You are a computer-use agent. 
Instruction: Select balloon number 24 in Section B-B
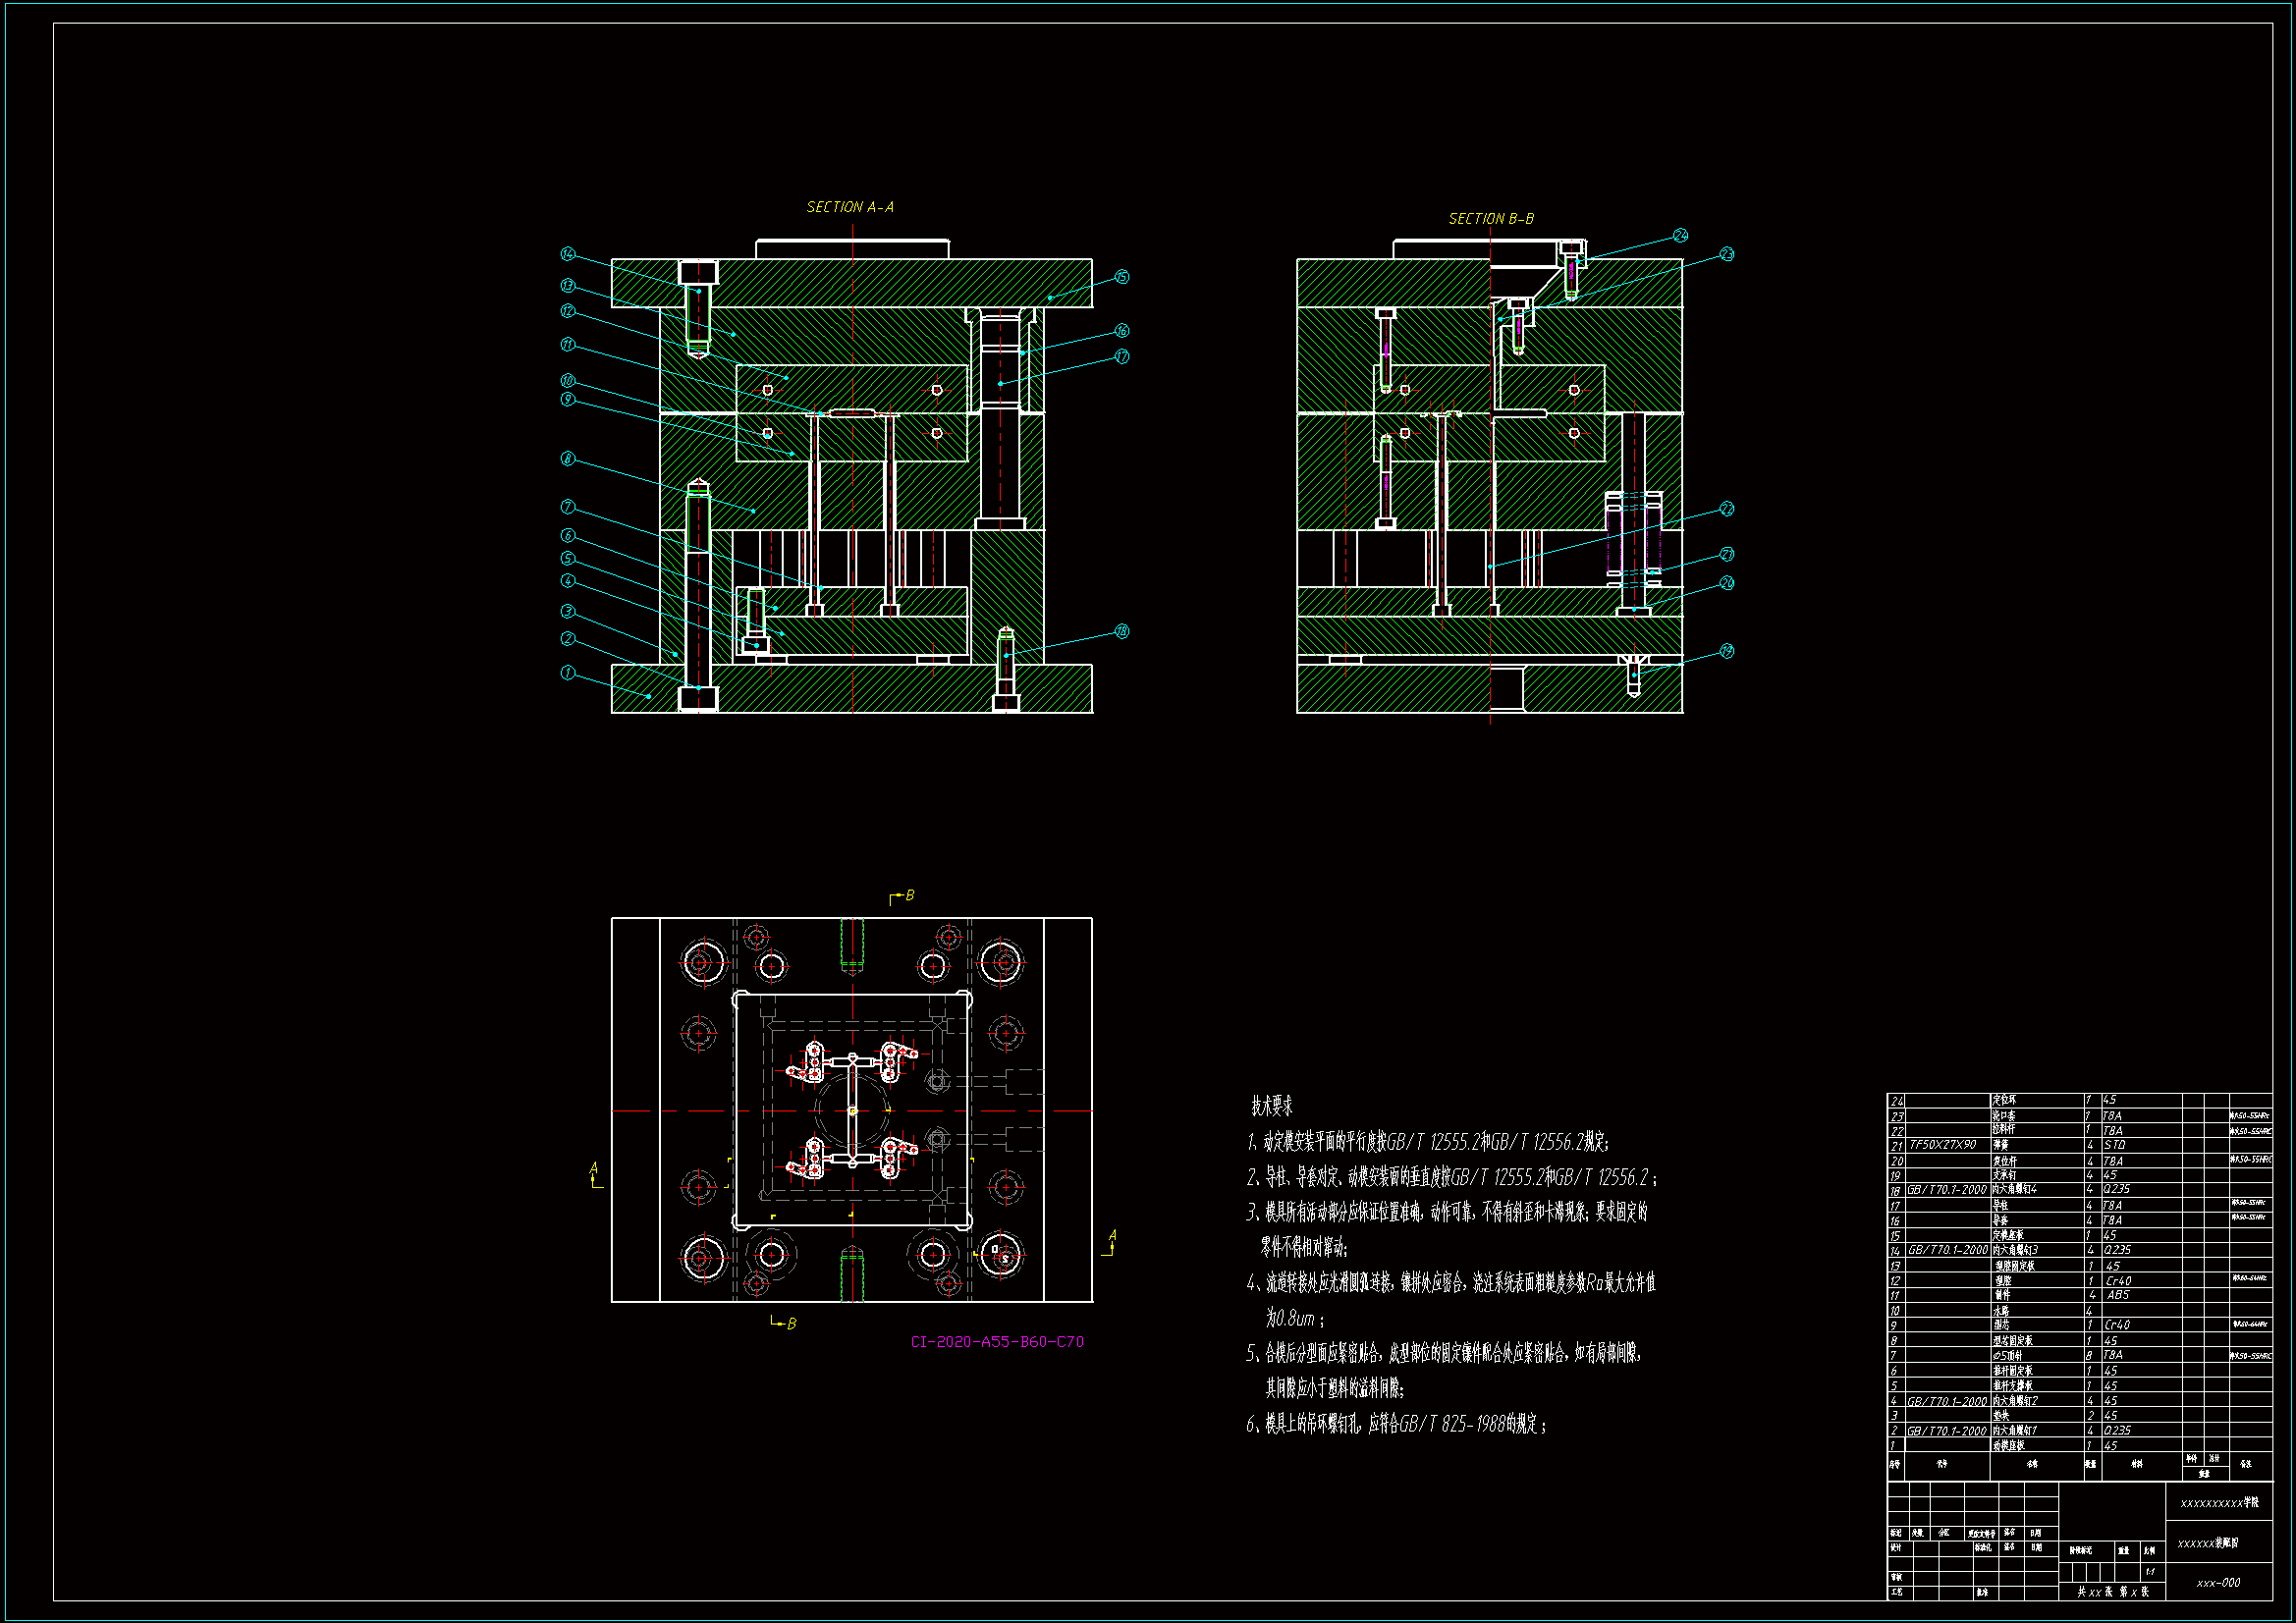(x=1680, y=235)
